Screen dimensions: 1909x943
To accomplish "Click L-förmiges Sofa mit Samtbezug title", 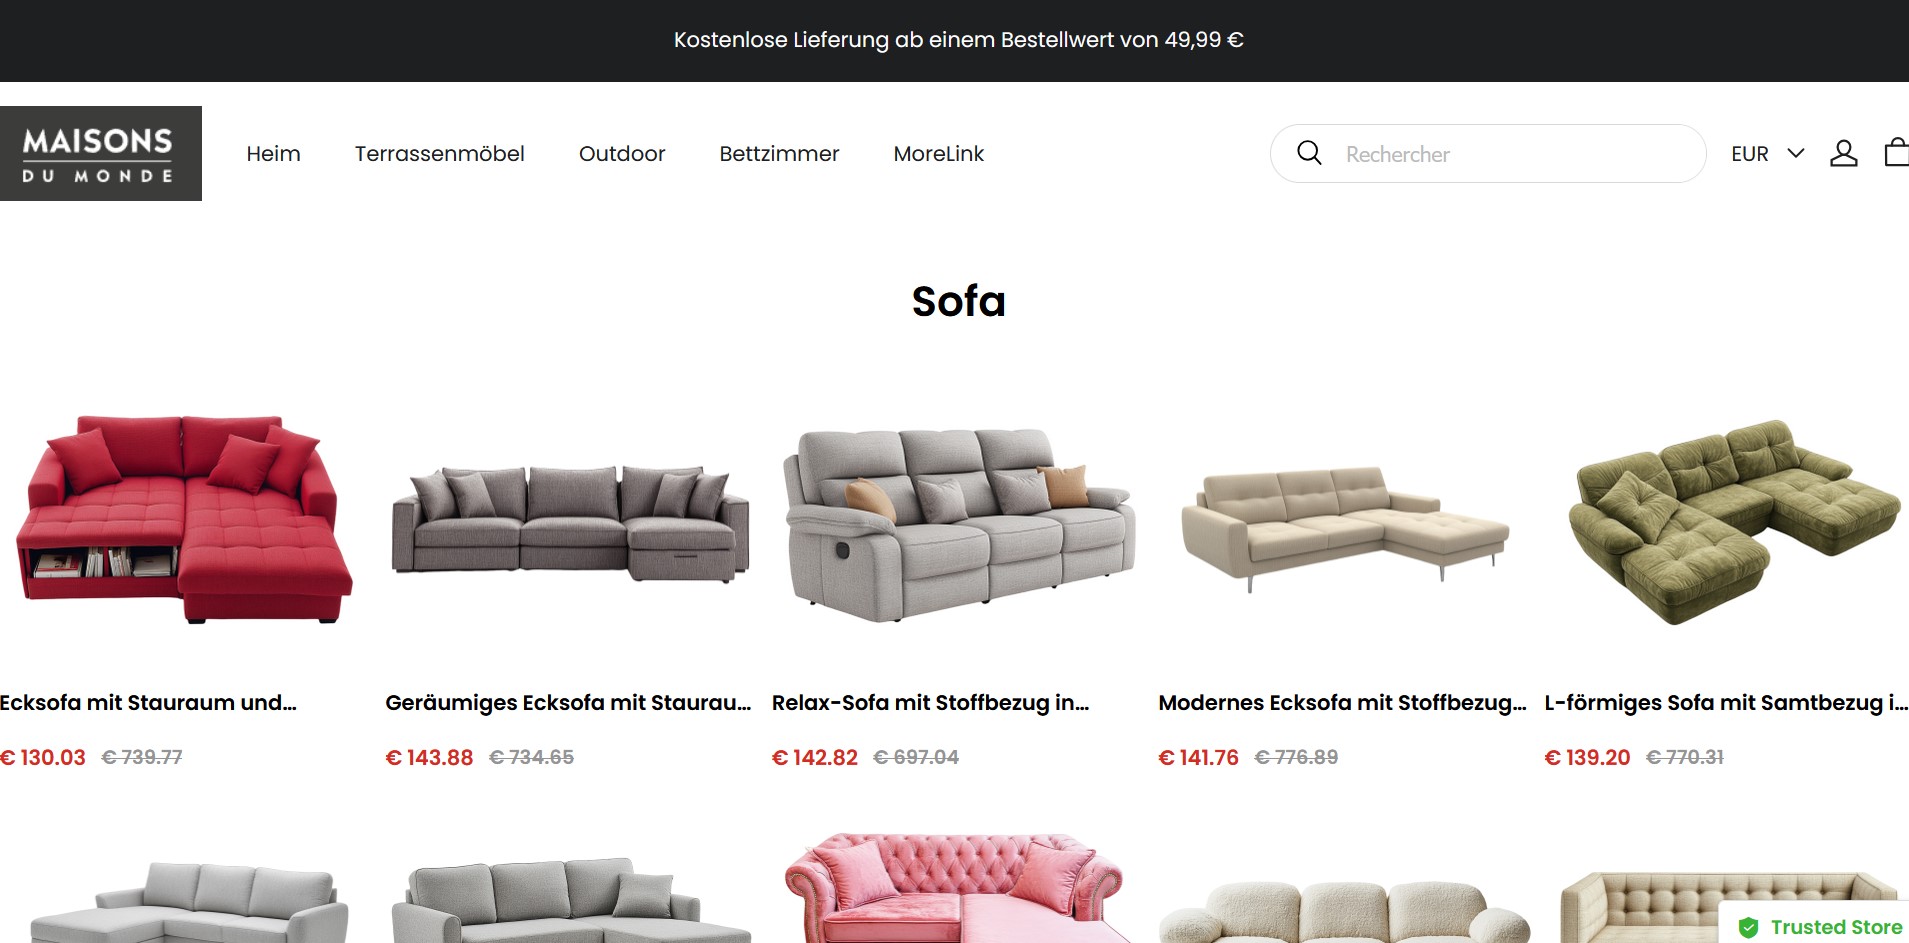I will coord(1726,703).
